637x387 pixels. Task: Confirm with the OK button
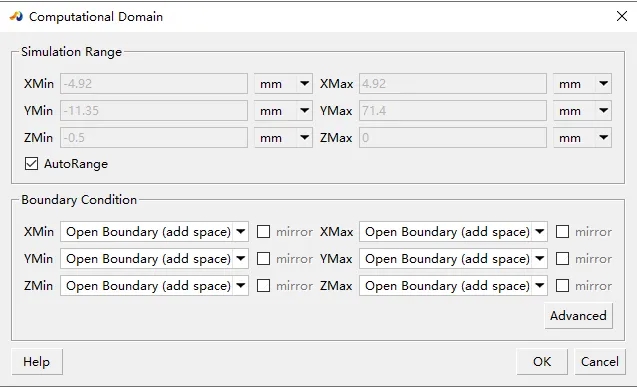coord(542,361)
